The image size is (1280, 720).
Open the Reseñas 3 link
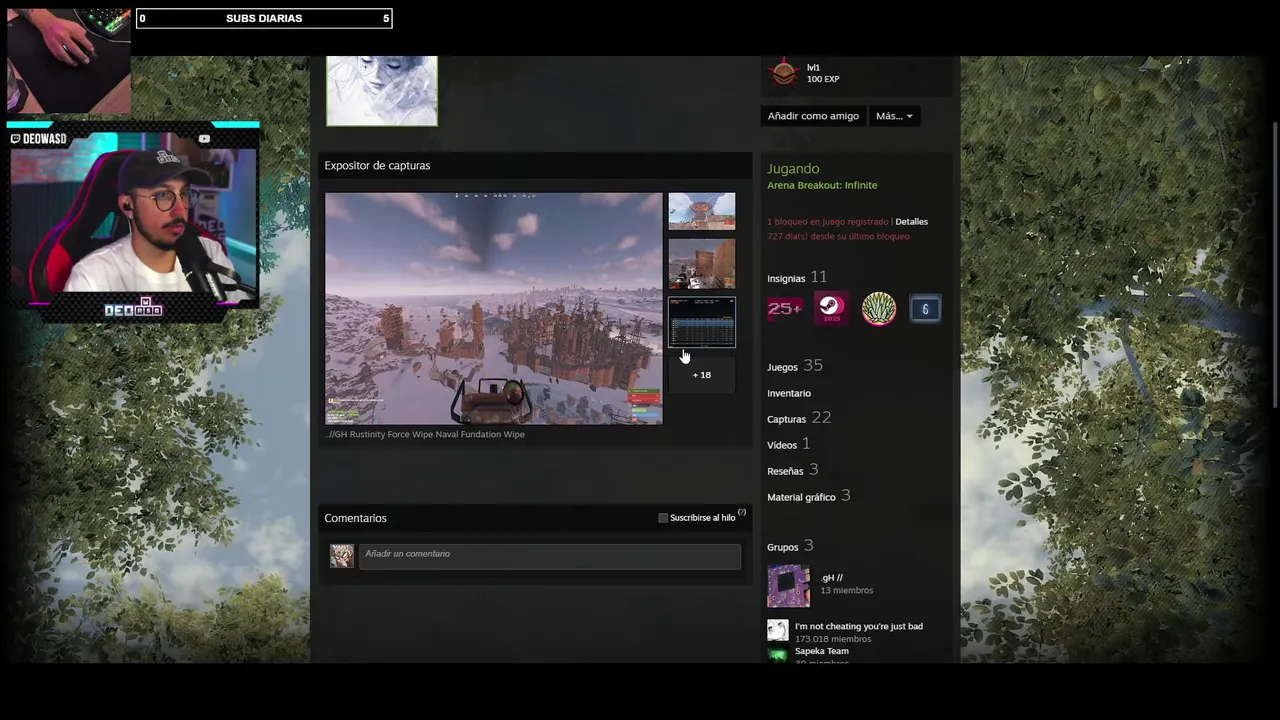coord(792,470)
